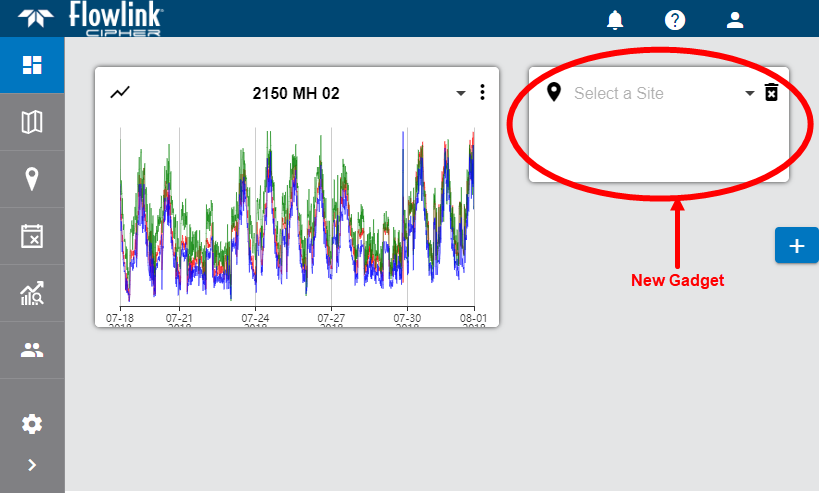
Task: Open the users group sidebar icon
Action: [x=32, y=350]
